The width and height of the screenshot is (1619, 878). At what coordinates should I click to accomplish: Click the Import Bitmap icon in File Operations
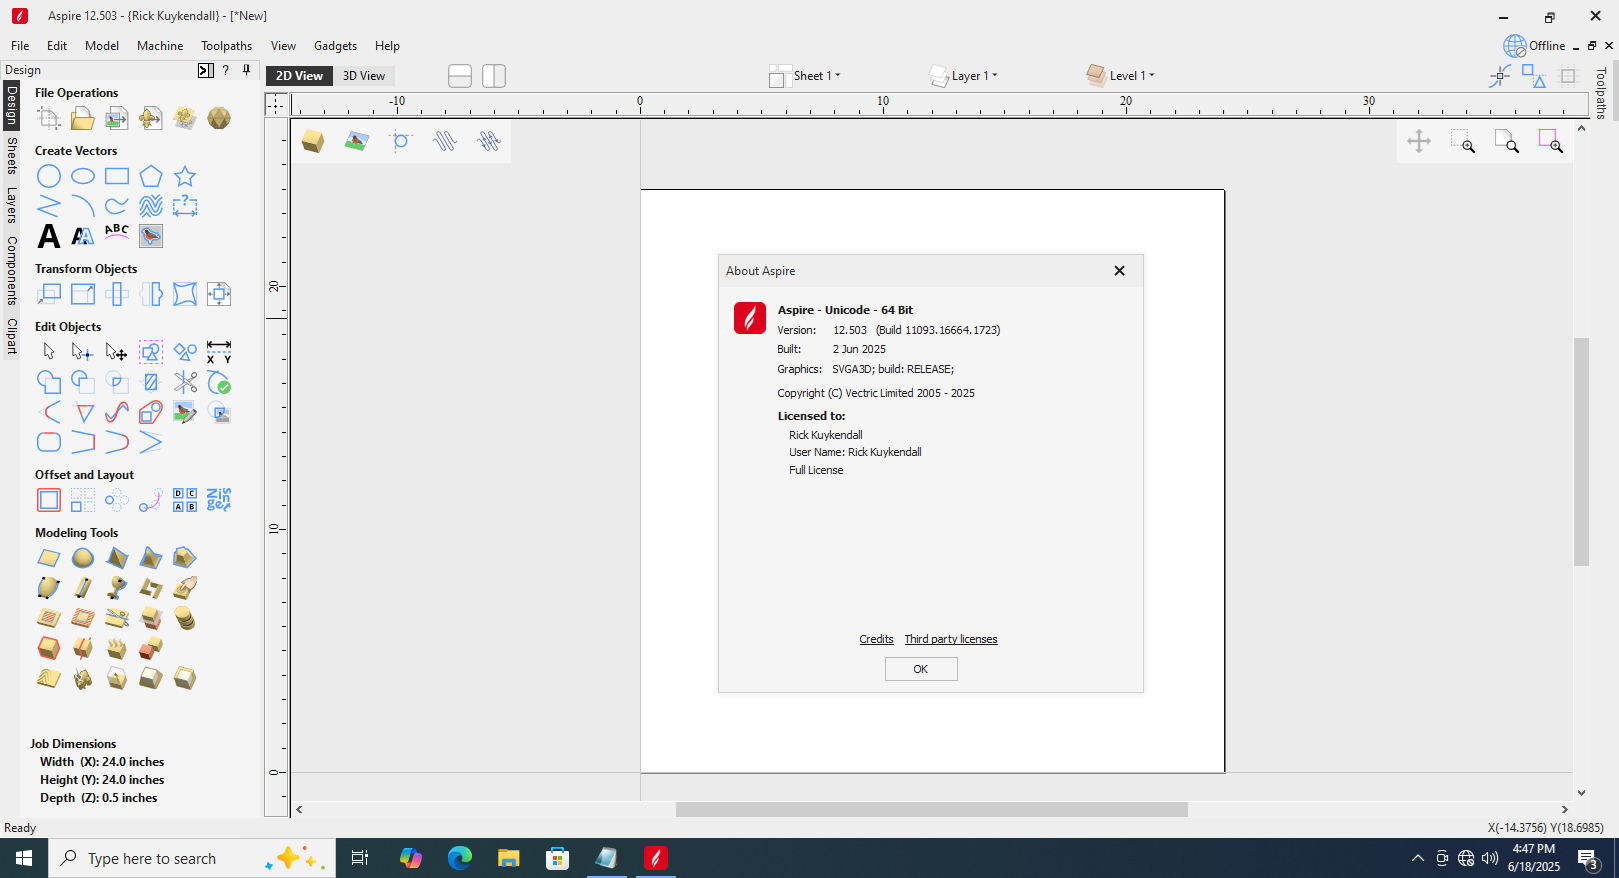tap(116, 118)
